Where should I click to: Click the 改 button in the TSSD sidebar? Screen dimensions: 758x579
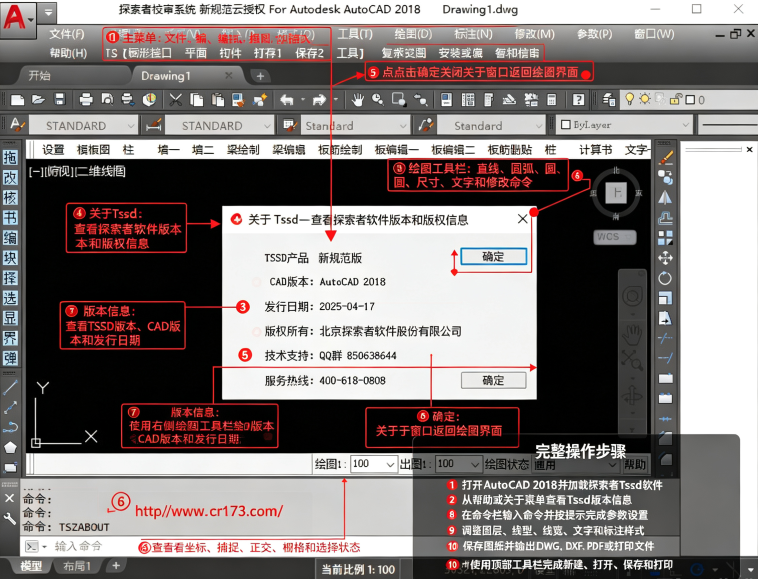10,178
